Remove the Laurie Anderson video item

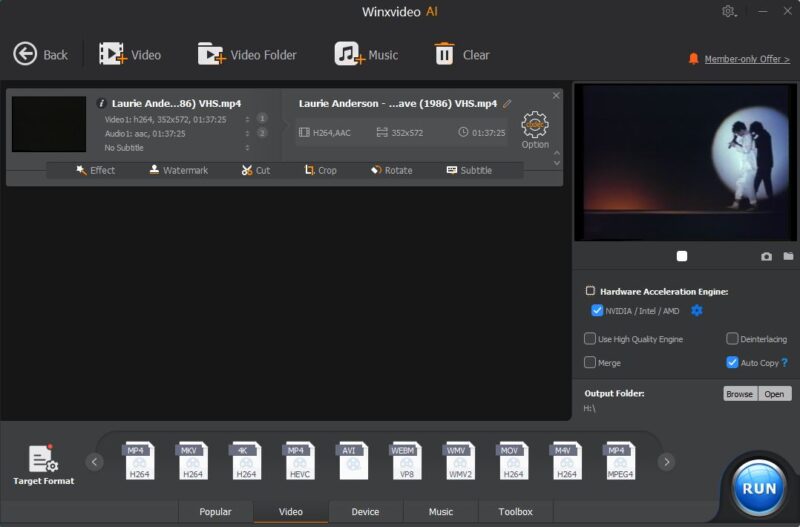[556, 95]
